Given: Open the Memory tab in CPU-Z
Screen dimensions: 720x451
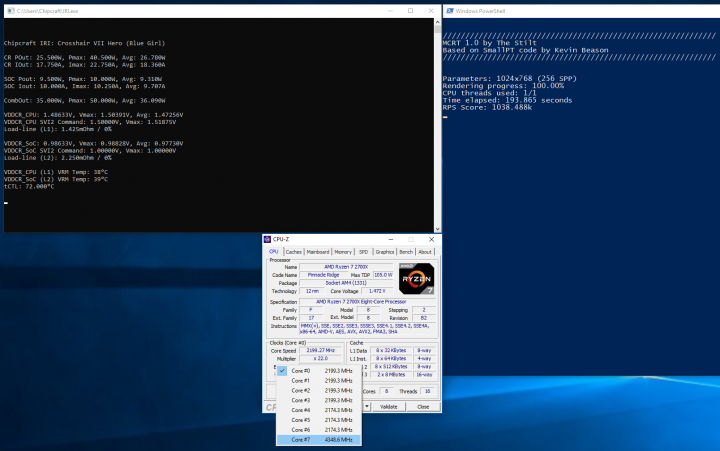Looking at the screenshot, I should tap(343, 252).
